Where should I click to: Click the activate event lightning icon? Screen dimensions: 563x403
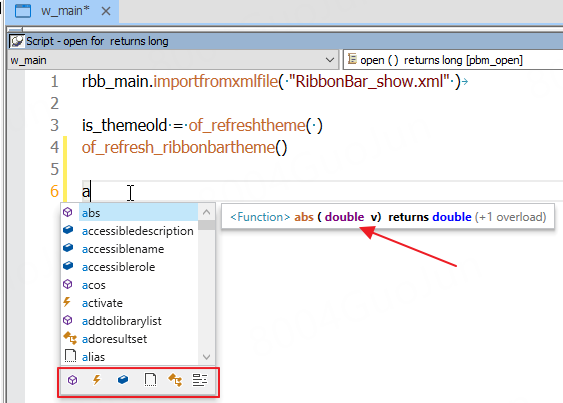pos(67,302)
